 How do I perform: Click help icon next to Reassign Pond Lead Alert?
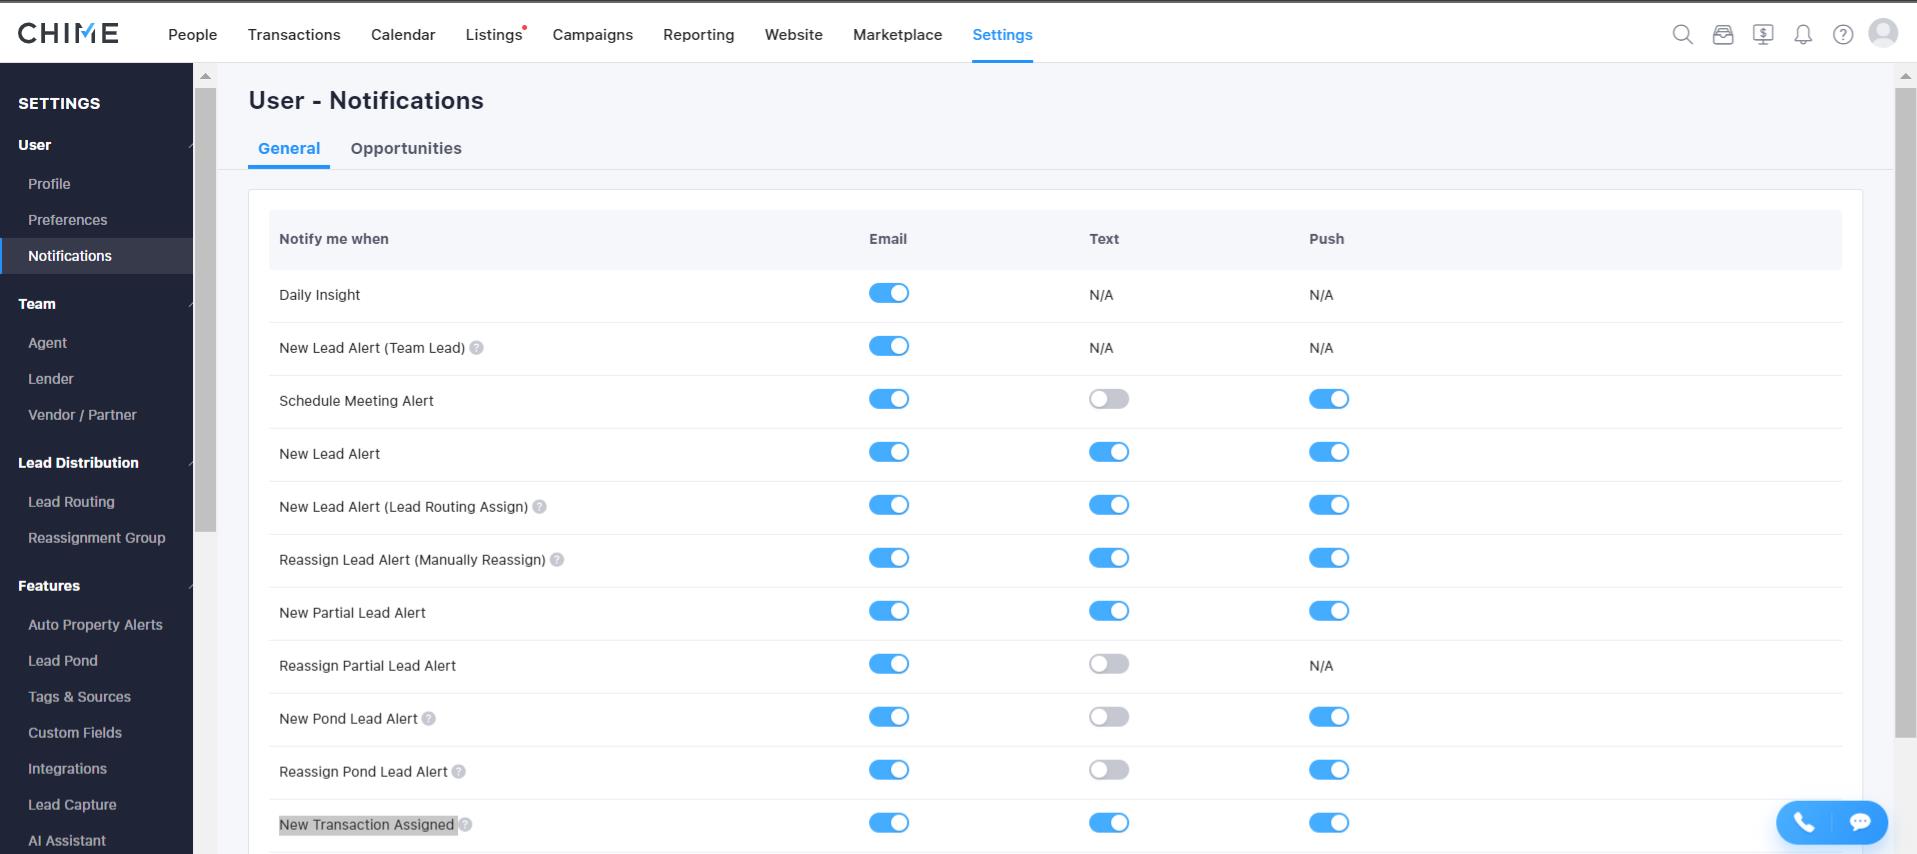458,772
